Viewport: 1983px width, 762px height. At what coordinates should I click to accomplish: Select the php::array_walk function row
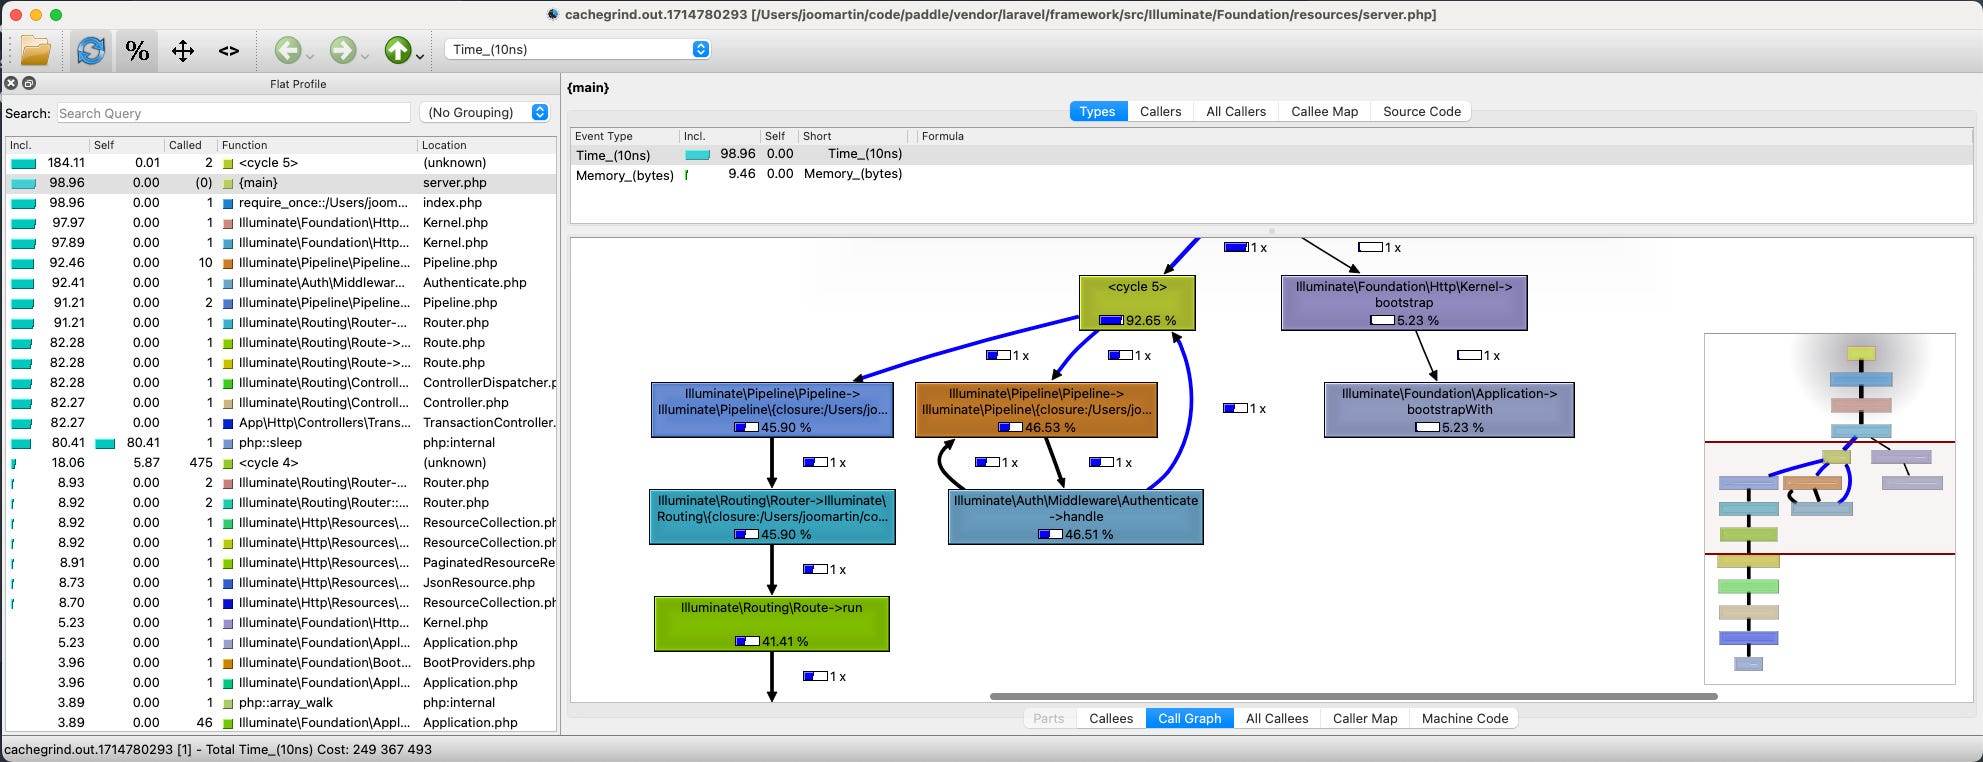(281, 703)
